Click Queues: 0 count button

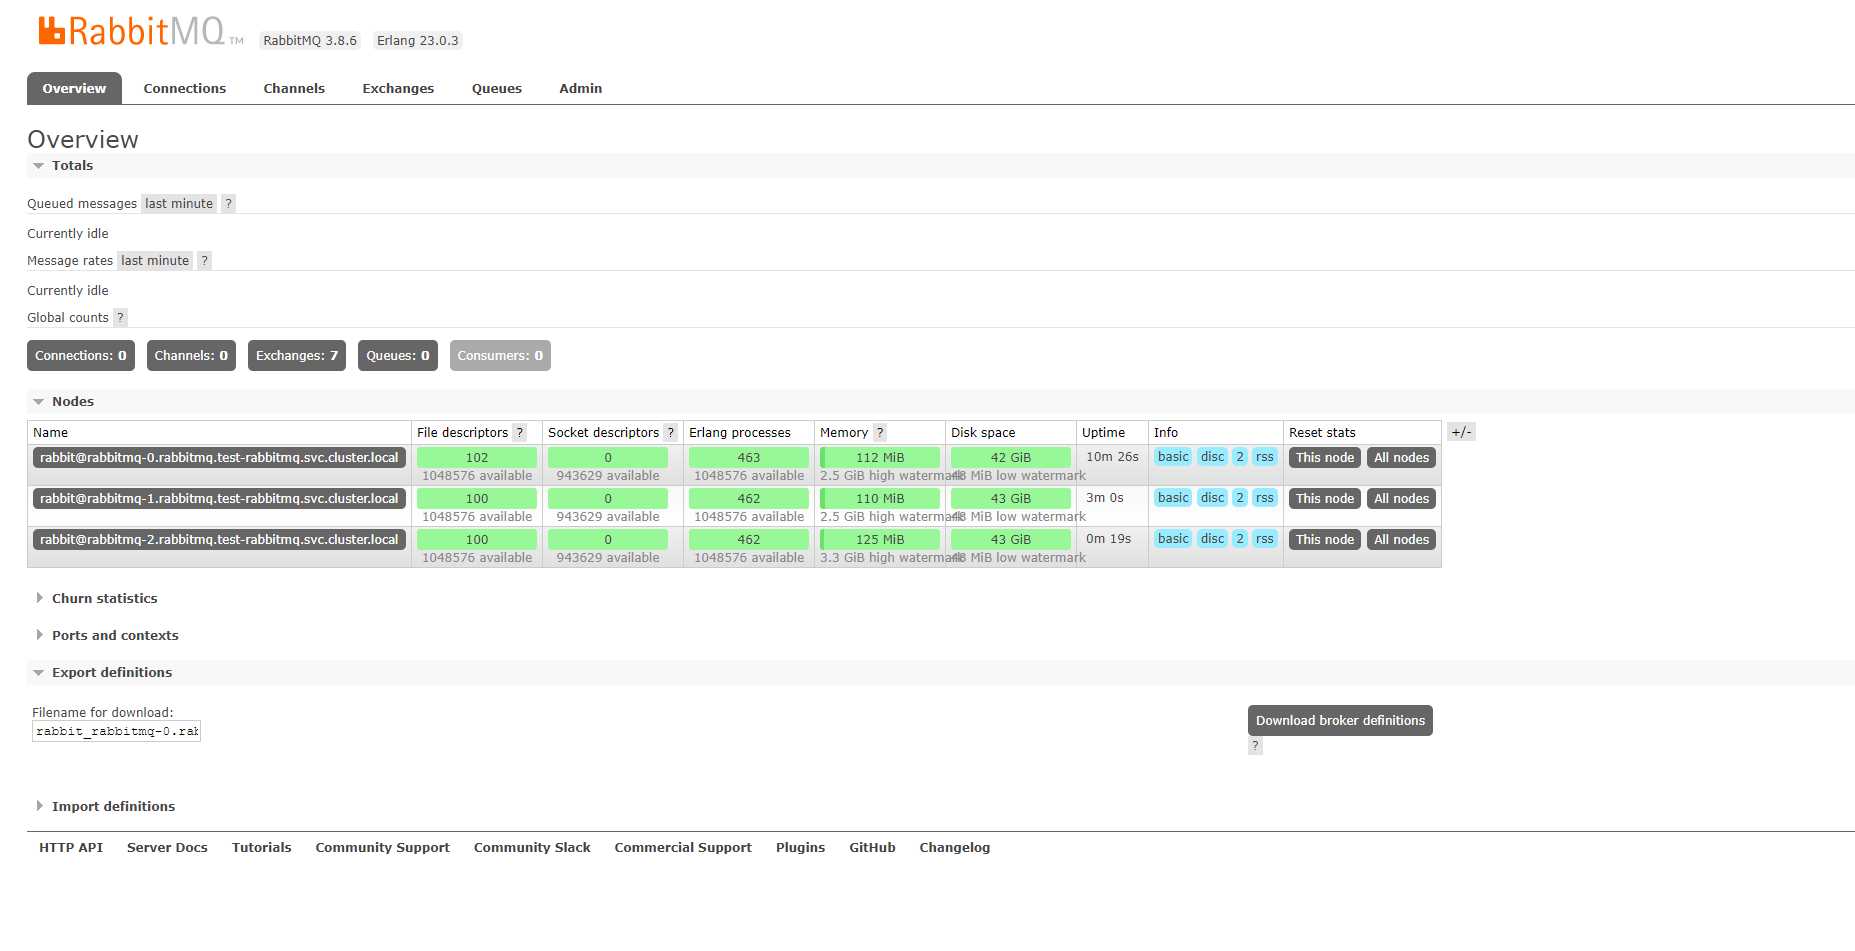[398, 356]
